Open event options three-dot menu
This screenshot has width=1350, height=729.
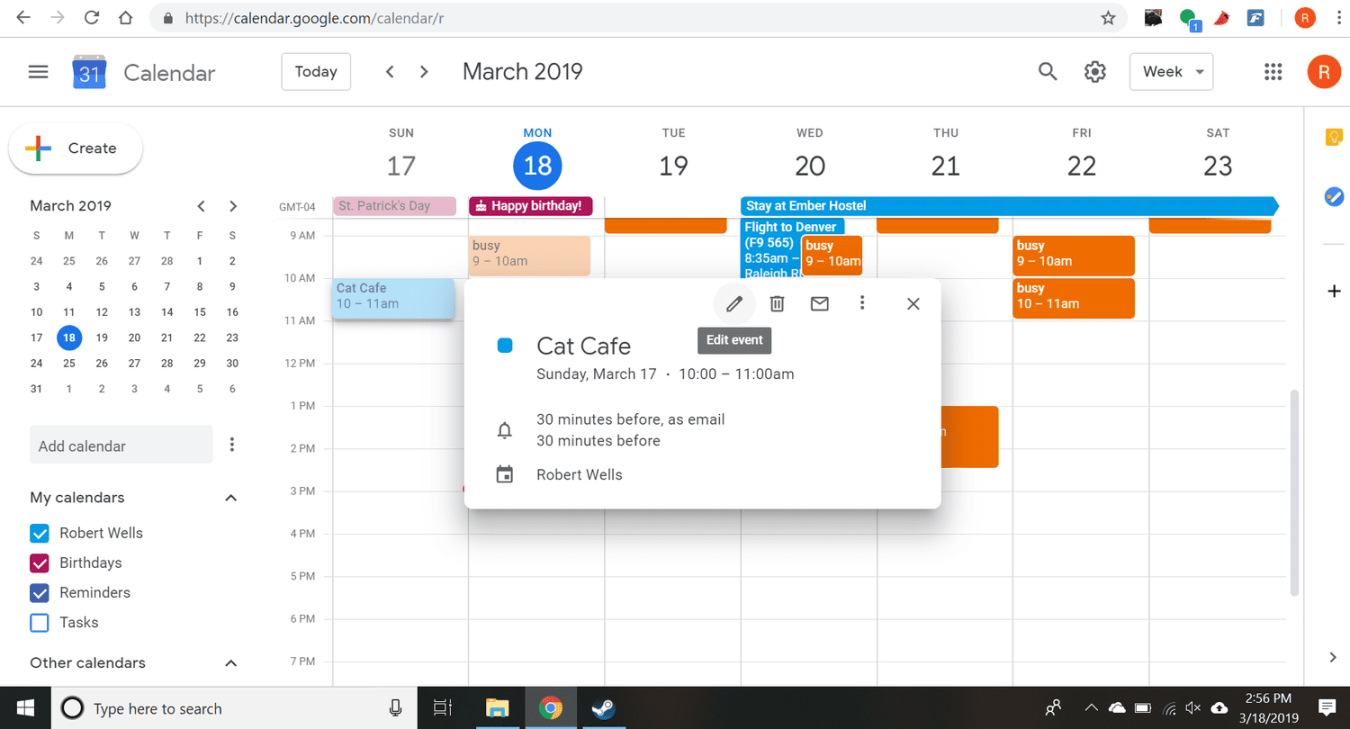(x=862, y=303)
